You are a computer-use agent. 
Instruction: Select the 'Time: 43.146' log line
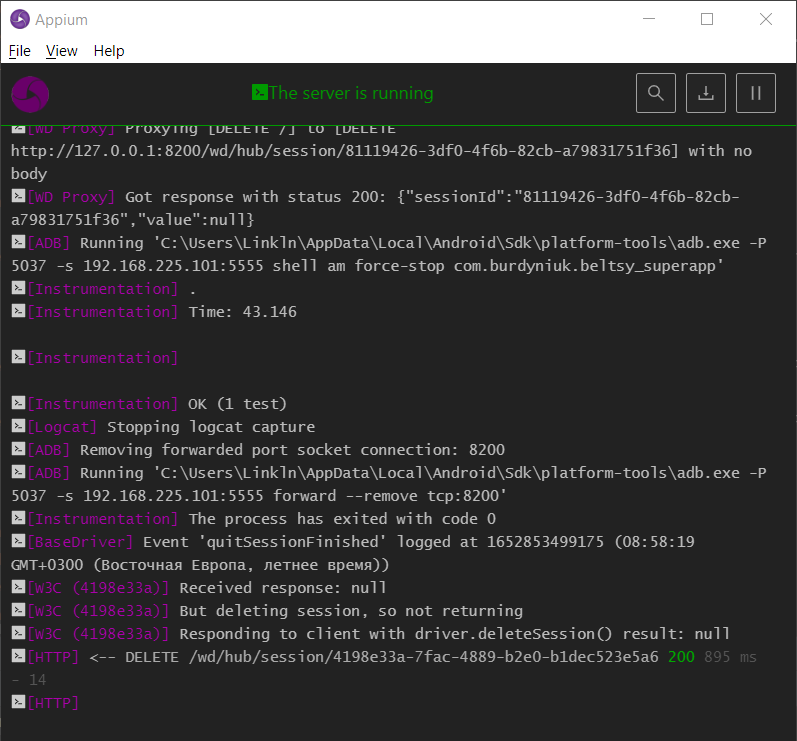pos(242,312)
